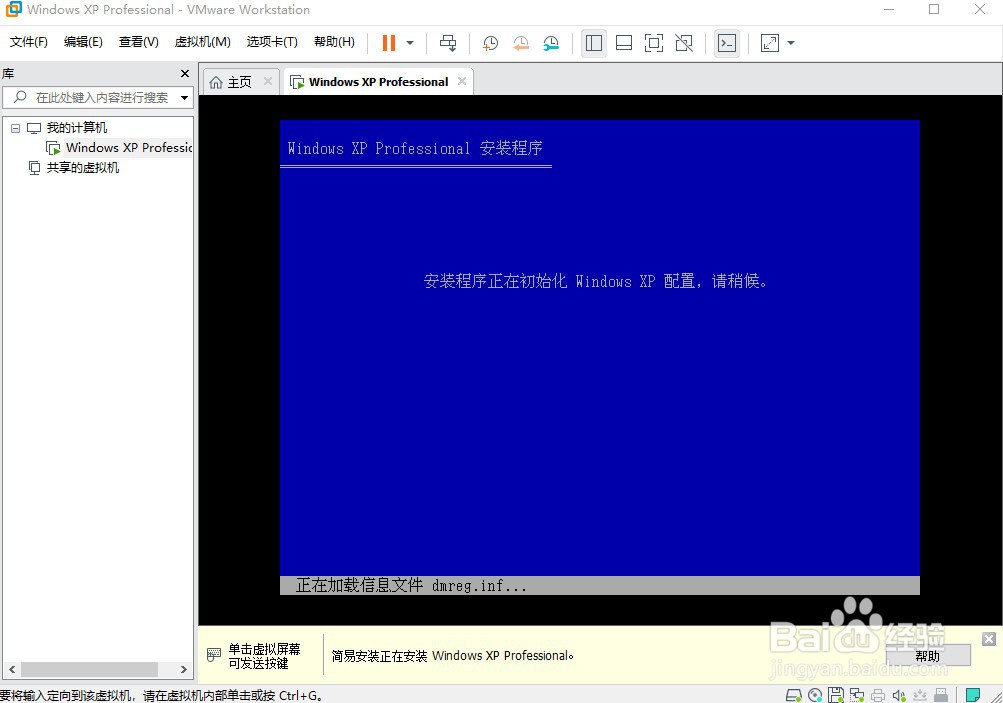Click the stretch guest display icon
1003x703 pixels.
(x=770, y=43)
